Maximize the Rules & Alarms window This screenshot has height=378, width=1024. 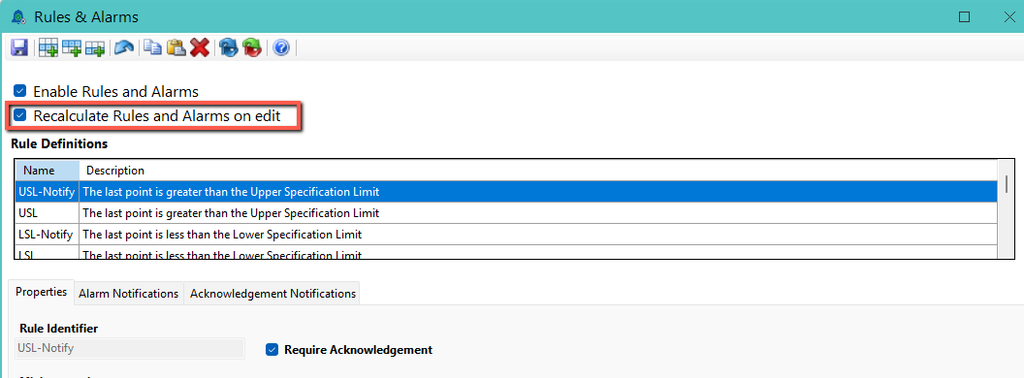coord(965,17)
